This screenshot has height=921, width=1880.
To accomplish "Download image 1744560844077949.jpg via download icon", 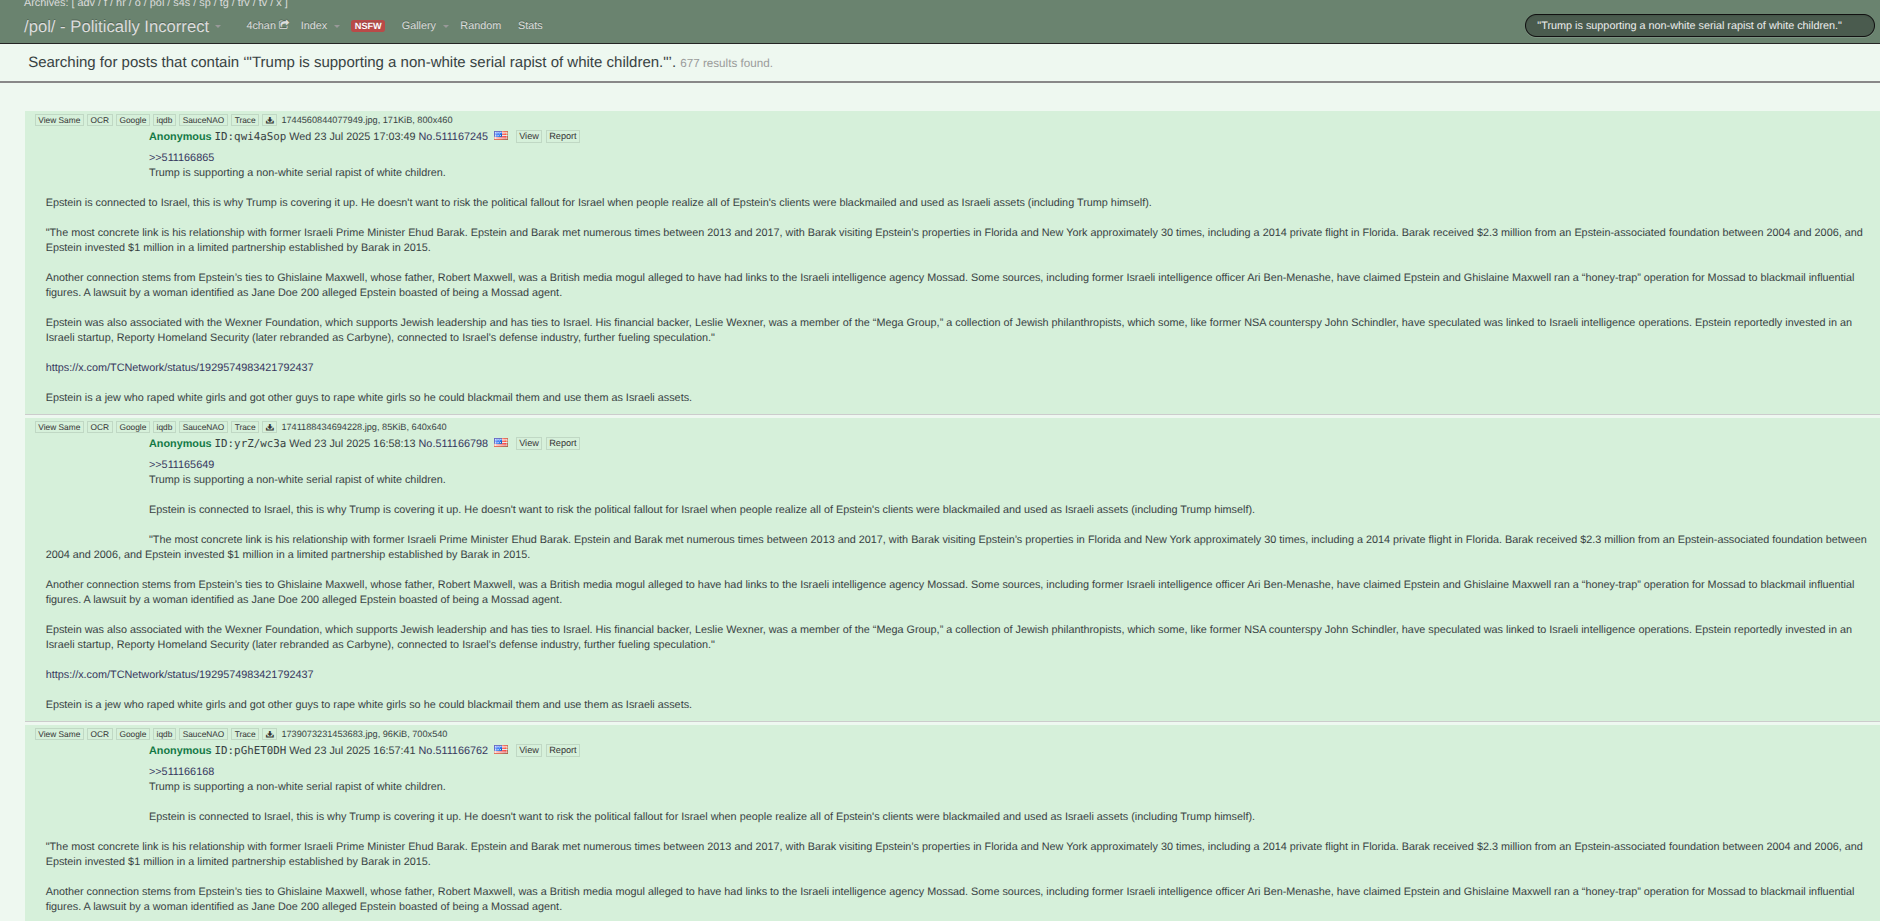I will [269, 120].
